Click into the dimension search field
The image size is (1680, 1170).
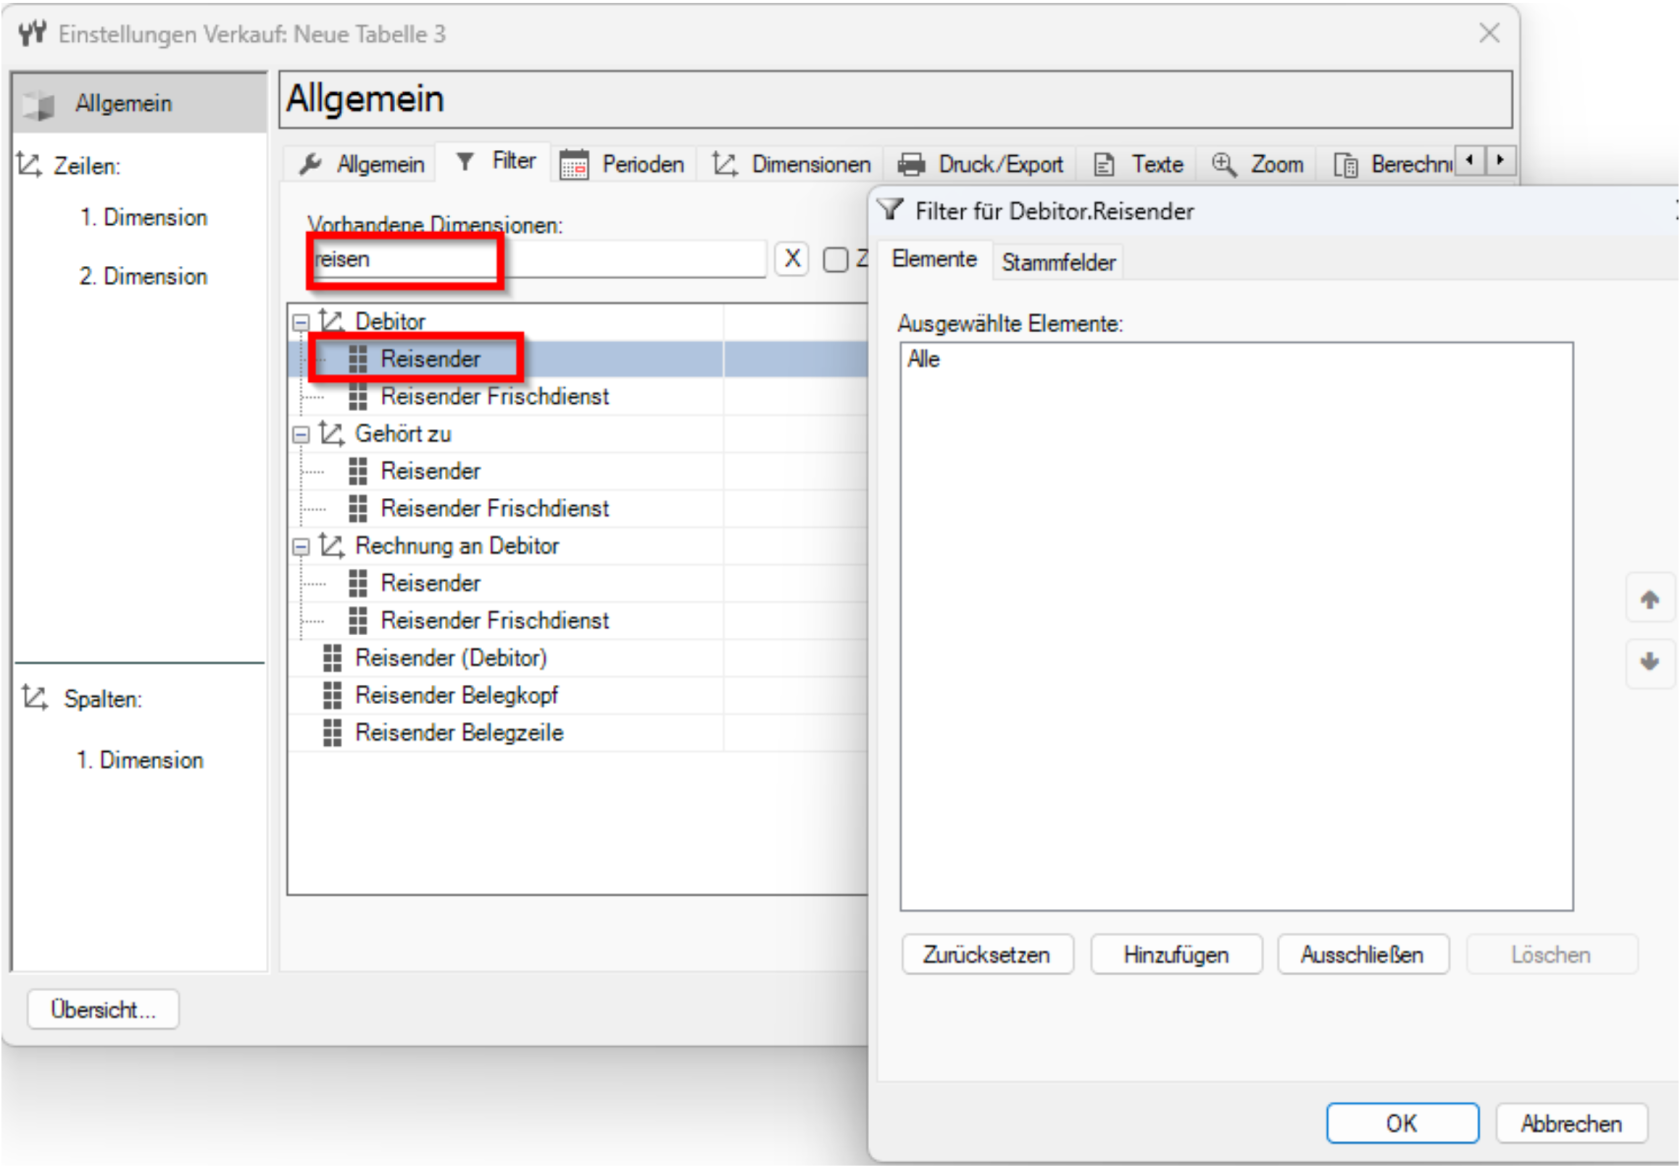(x=537, y=259)
